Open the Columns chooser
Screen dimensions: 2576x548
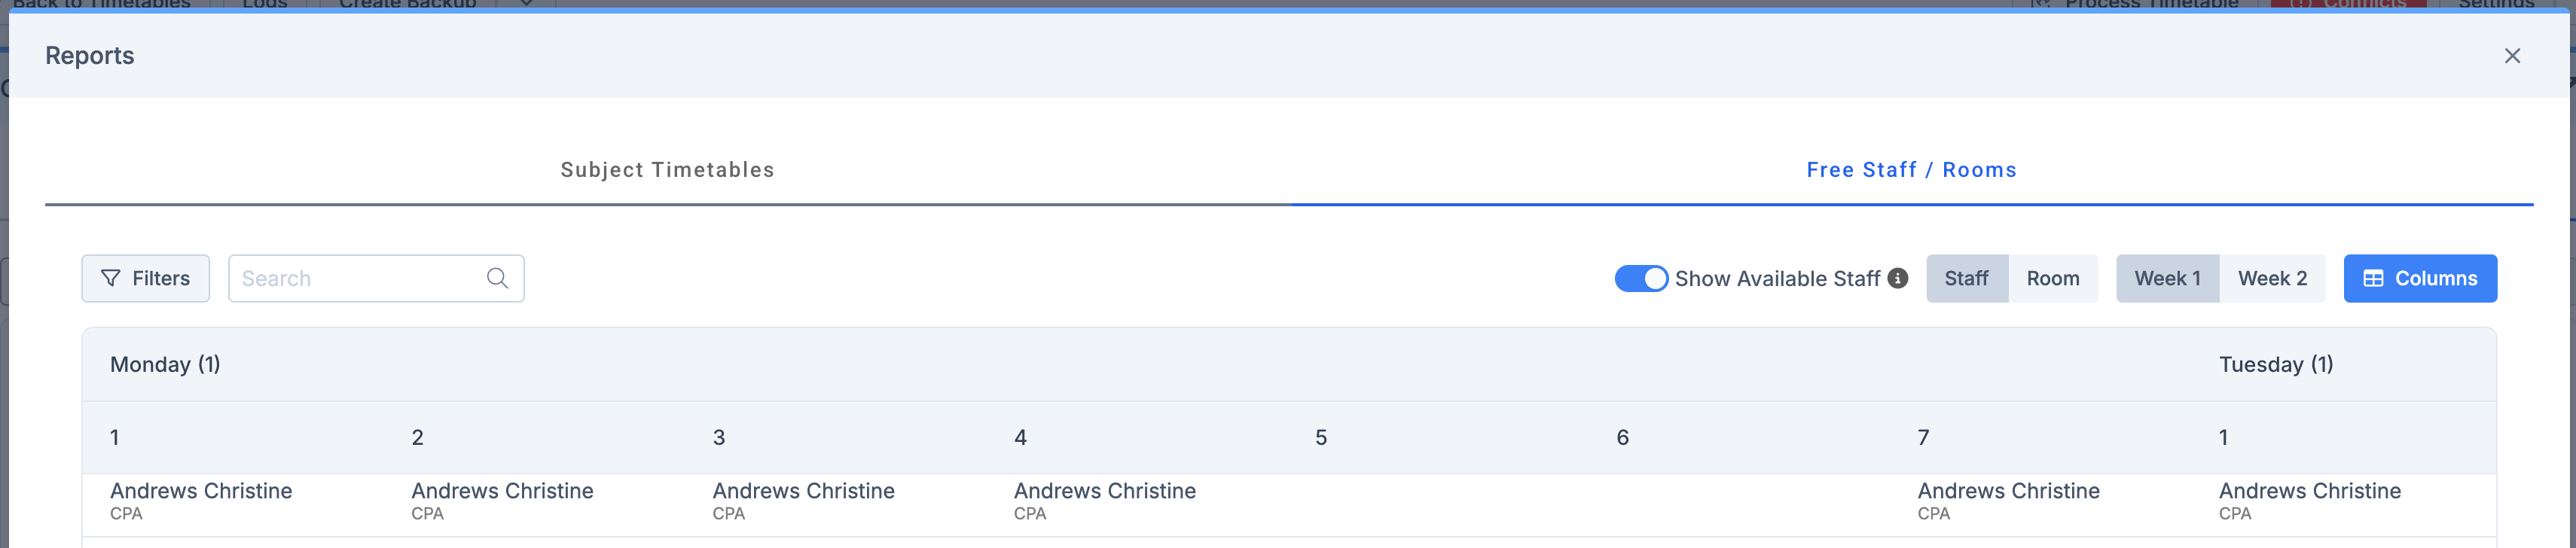[2419, 278]
